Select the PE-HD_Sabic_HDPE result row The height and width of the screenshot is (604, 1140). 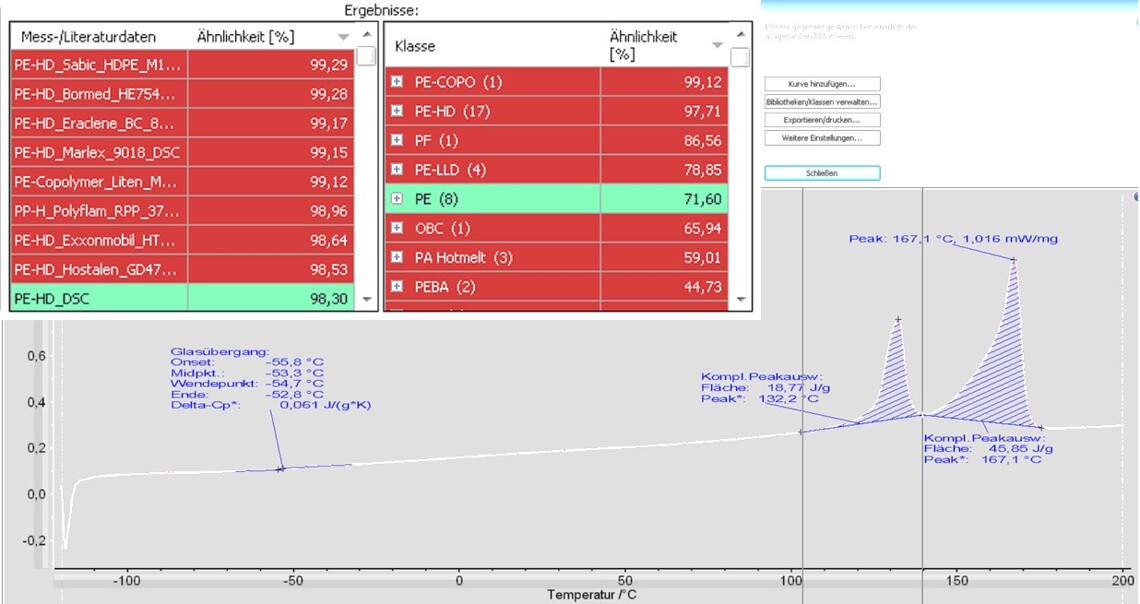tap(150, 63)
